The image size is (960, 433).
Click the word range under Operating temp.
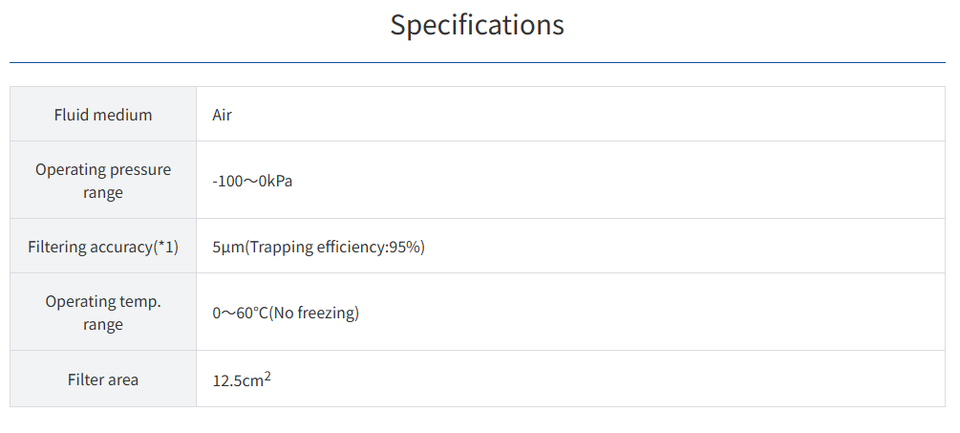(x=103, y=324)
